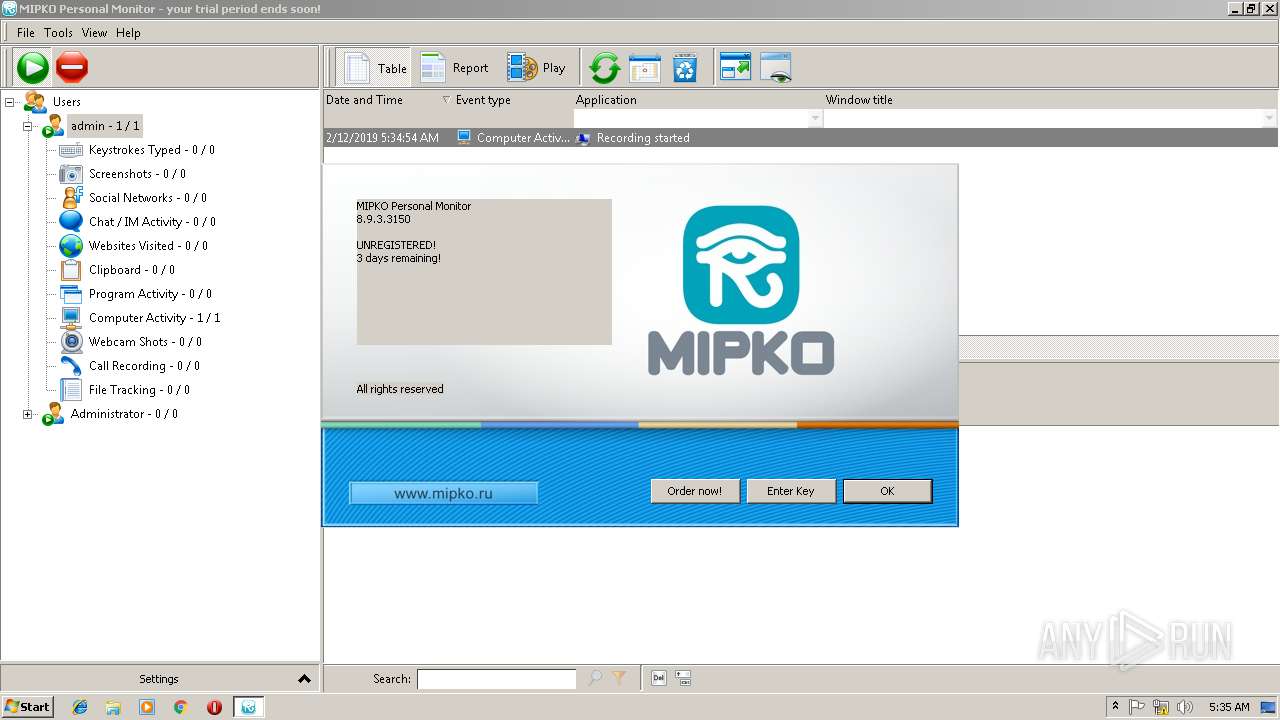Open the View menu

click(x=94, y=33)
